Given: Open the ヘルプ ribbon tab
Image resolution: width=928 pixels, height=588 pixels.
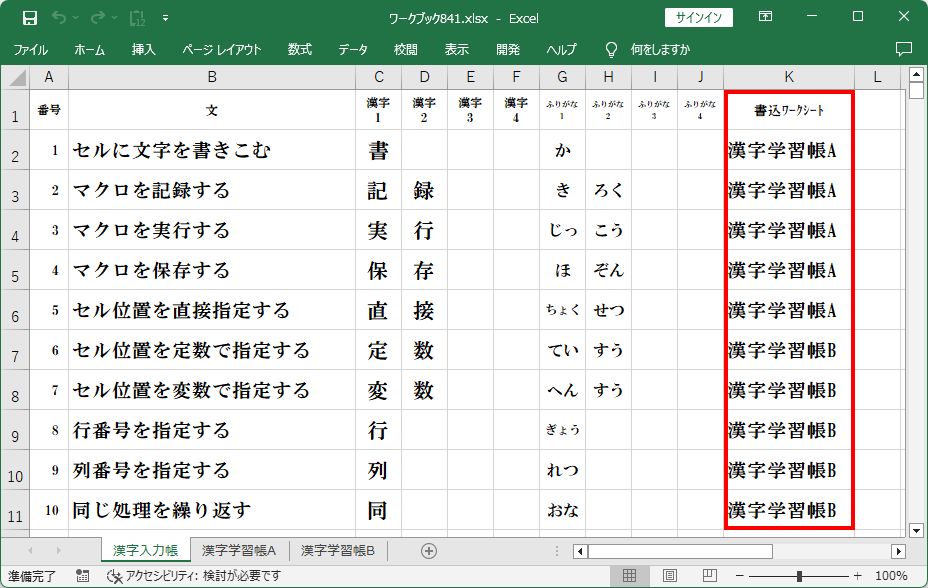Looking at the screenshot, I should 561,50.
